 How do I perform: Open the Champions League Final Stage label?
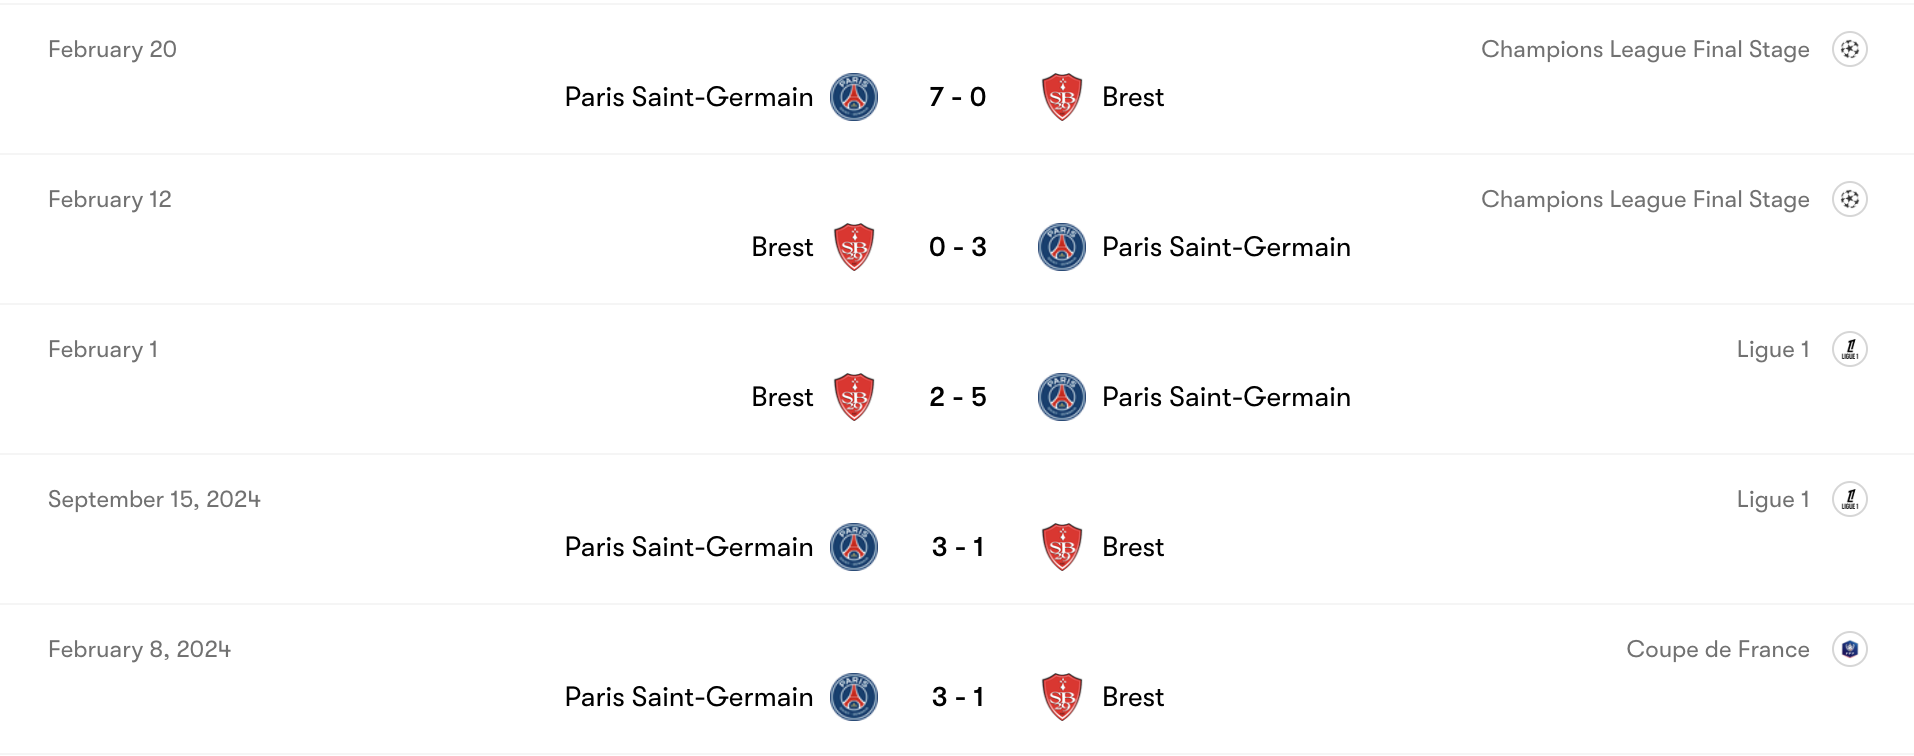(1644, 48)
